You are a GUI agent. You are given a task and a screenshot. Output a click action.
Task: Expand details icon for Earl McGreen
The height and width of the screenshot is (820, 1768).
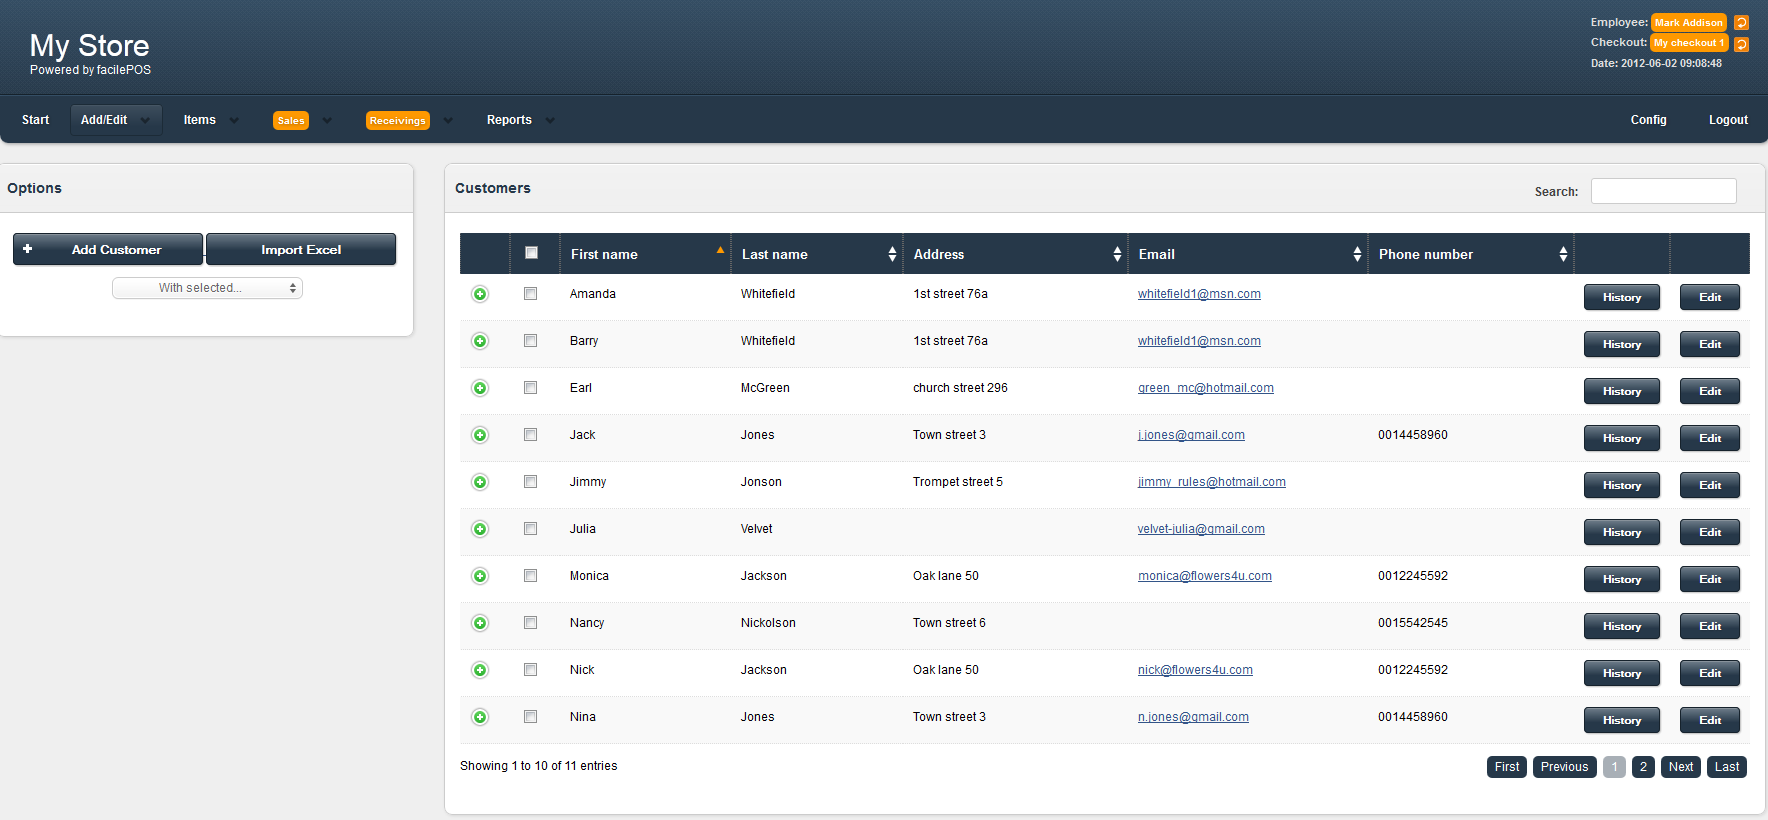pyautogui.click(x=480, y=388)
